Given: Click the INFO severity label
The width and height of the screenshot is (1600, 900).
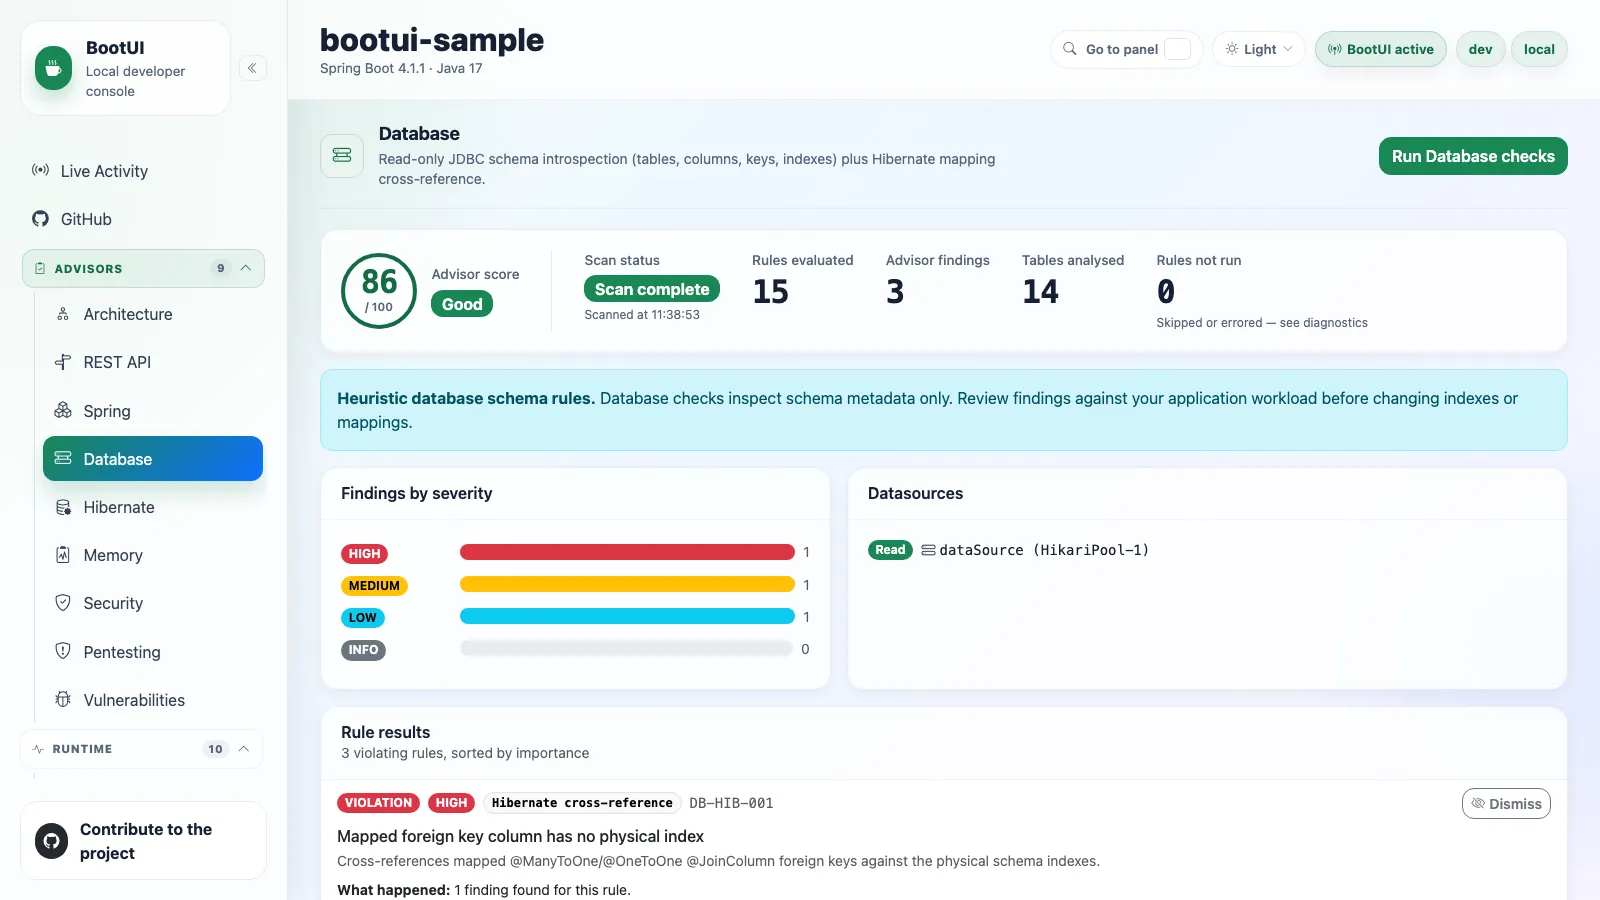Looking at the screenshot, I should coord(363,650).
